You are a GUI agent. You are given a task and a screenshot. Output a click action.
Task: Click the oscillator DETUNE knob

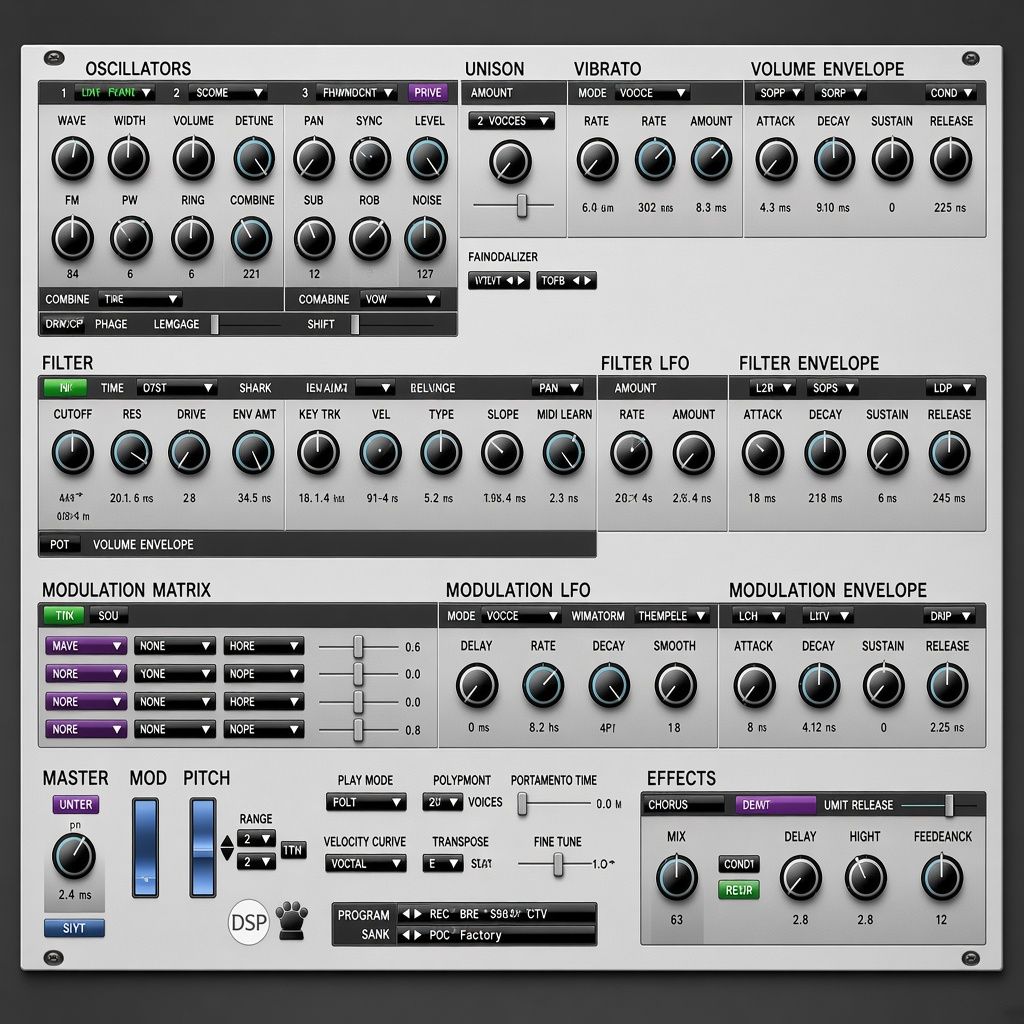253,158
